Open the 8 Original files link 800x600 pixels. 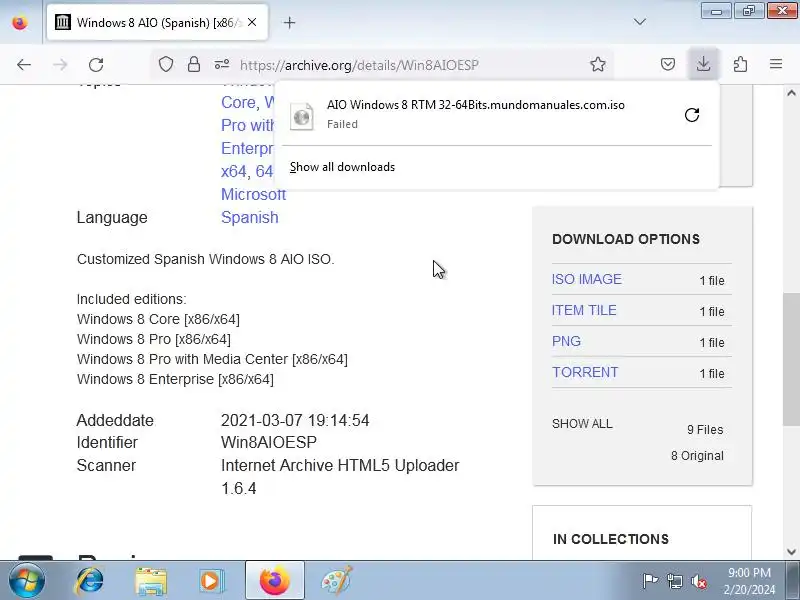coord(697,456)
